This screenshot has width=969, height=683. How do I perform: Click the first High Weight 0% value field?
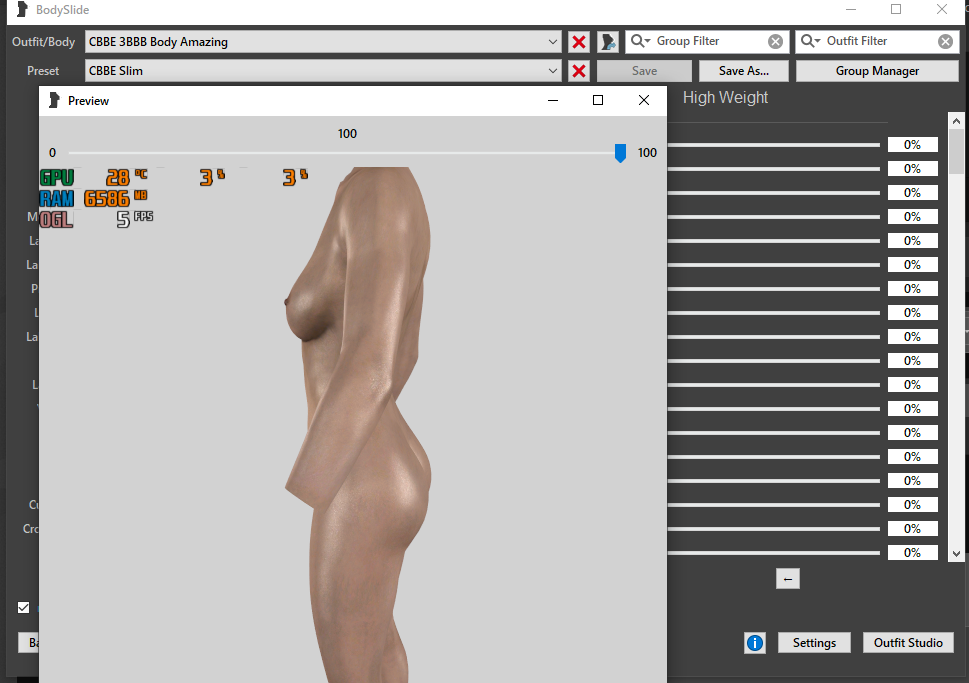tap(912, 145)
